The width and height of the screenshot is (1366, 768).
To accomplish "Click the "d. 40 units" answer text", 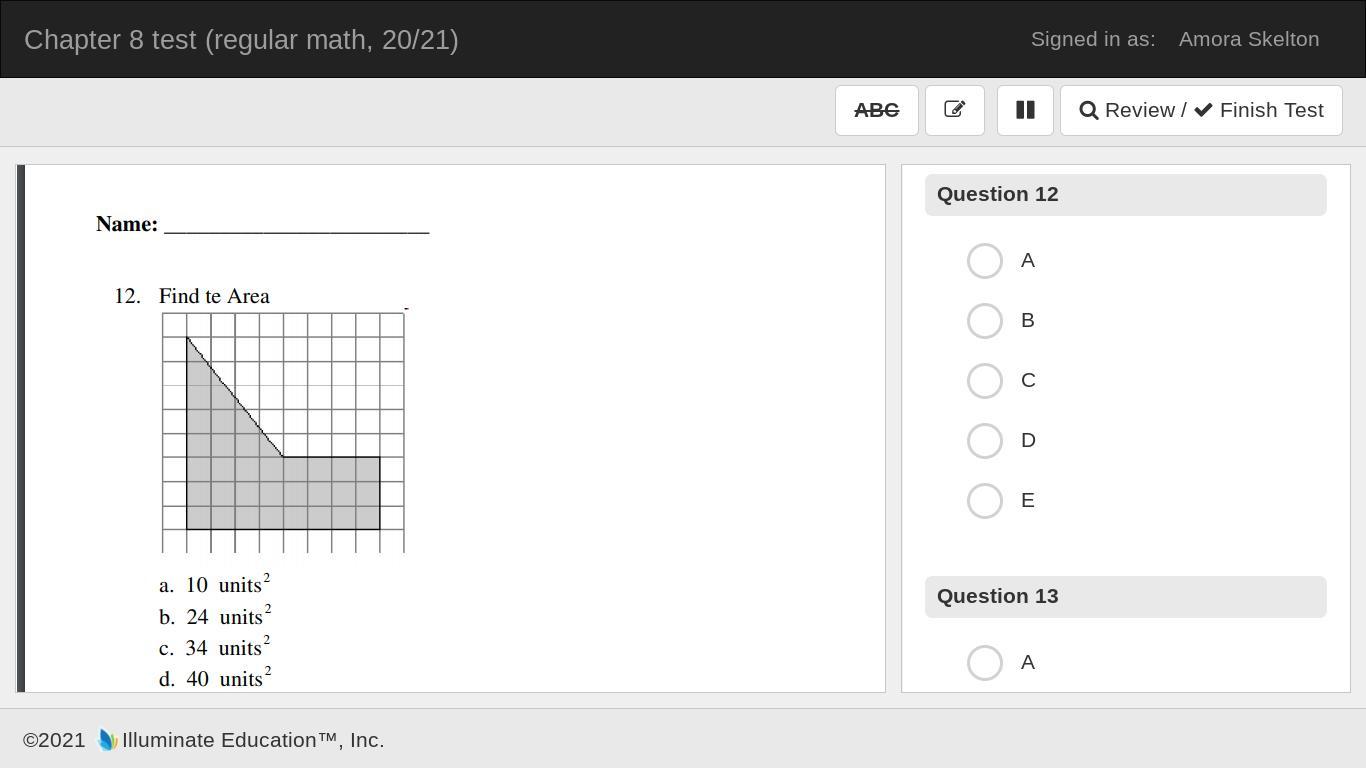I will click(214, 679).
